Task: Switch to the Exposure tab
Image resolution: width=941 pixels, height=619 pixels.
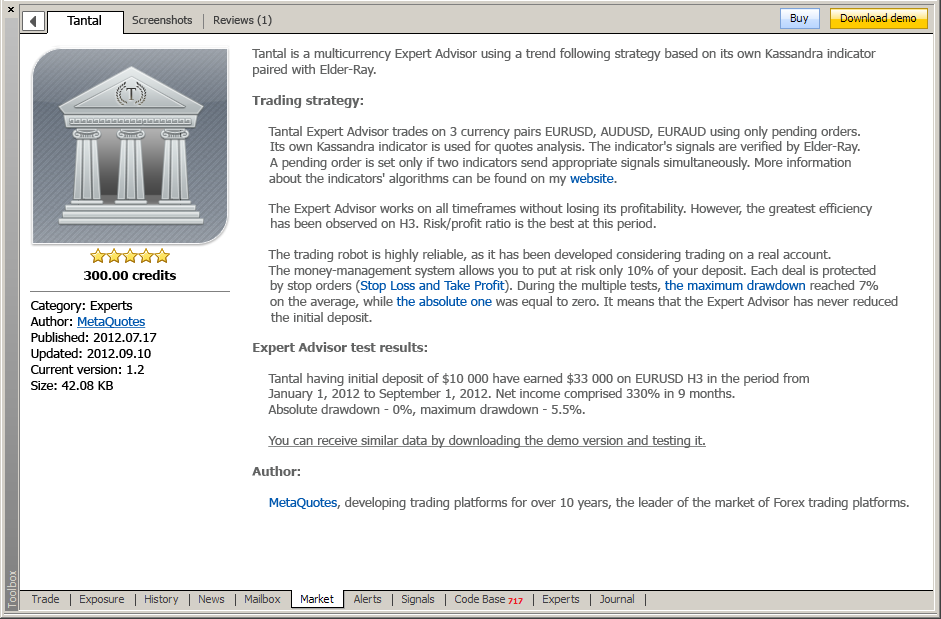Action: click(x=102, y=599)
